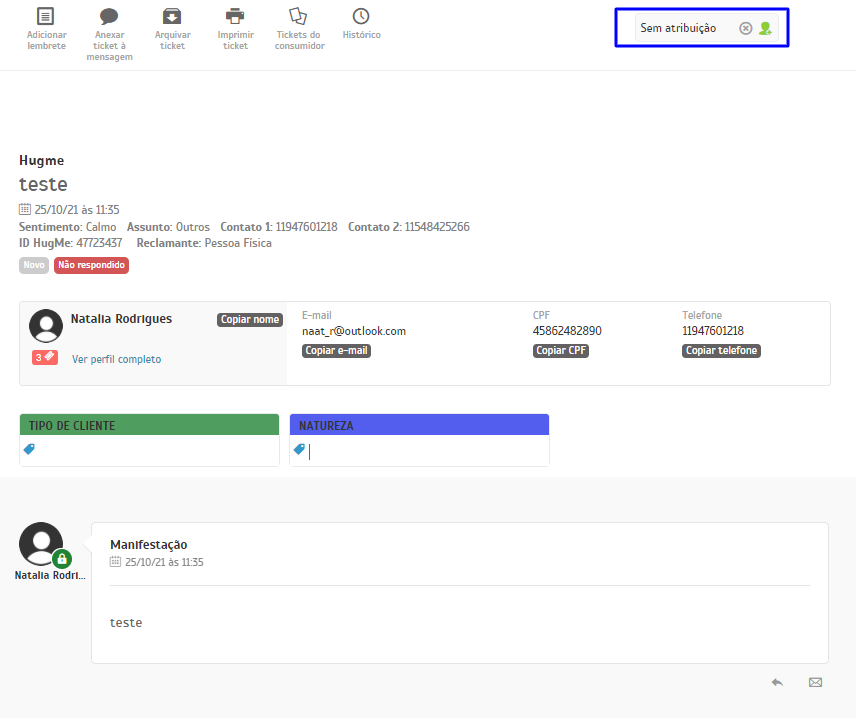The height and width of the screenshot is (718, 856).
Task: Select the CPF value 45862482890
Action: click(x=567, y=331)
